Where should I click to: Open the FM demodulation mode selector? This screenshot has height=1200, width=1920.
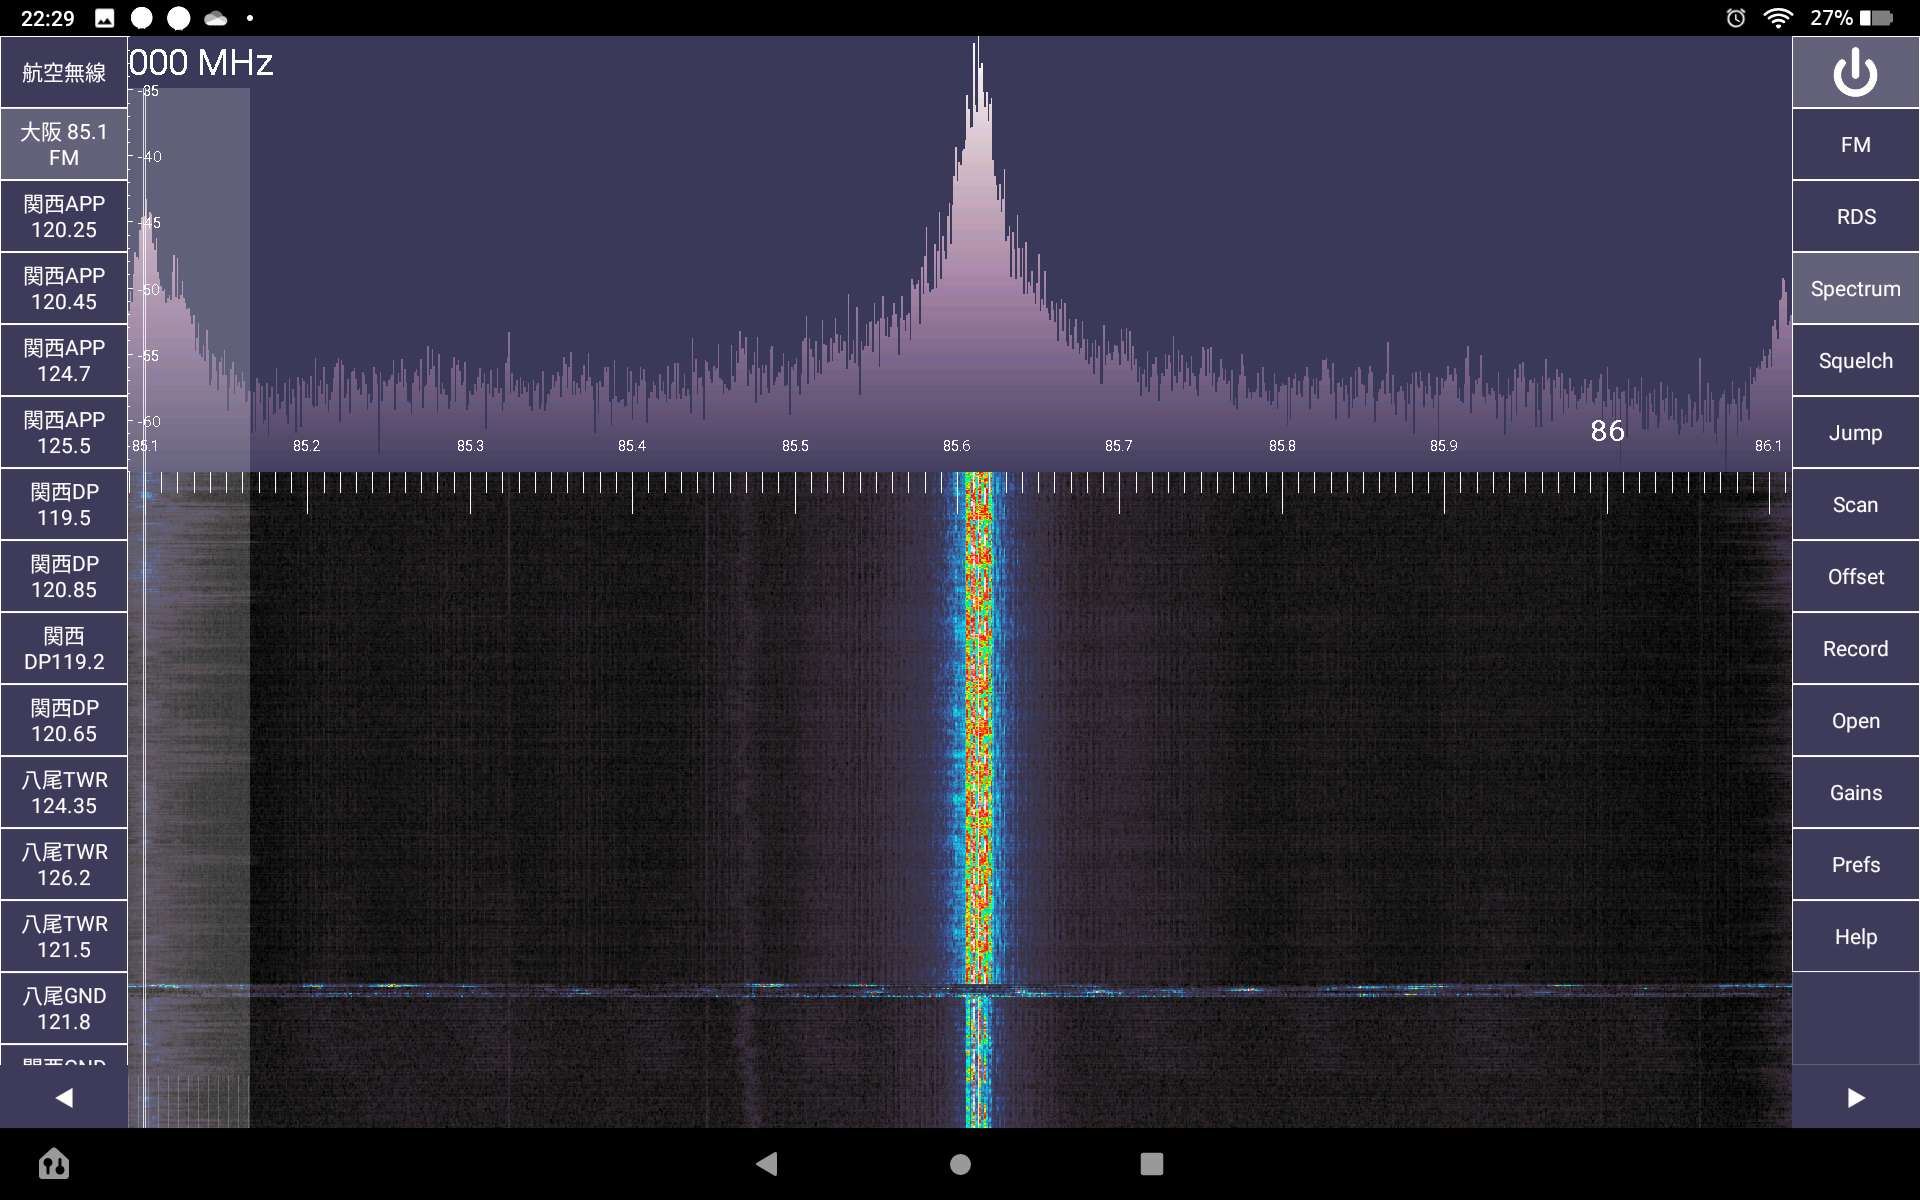[1855, 145]
